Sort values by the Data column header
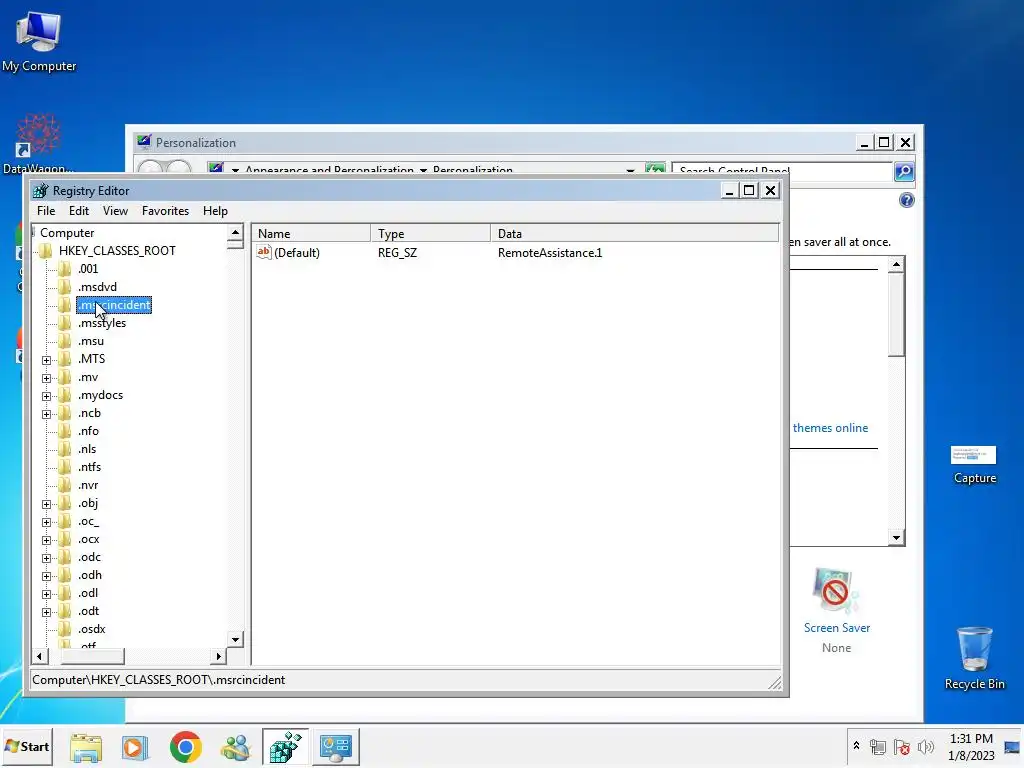 [635, 233]
